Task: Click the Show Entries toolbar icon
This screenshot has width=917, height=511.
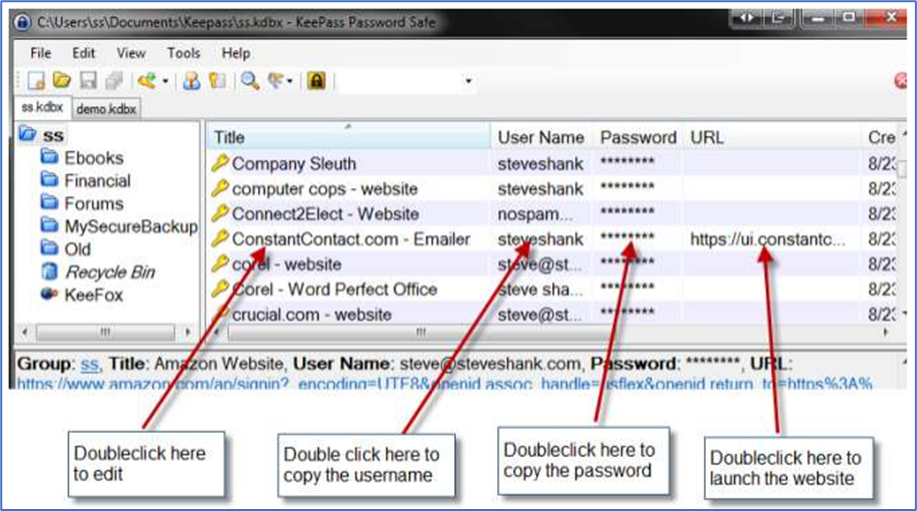Action: coord(275,80)
